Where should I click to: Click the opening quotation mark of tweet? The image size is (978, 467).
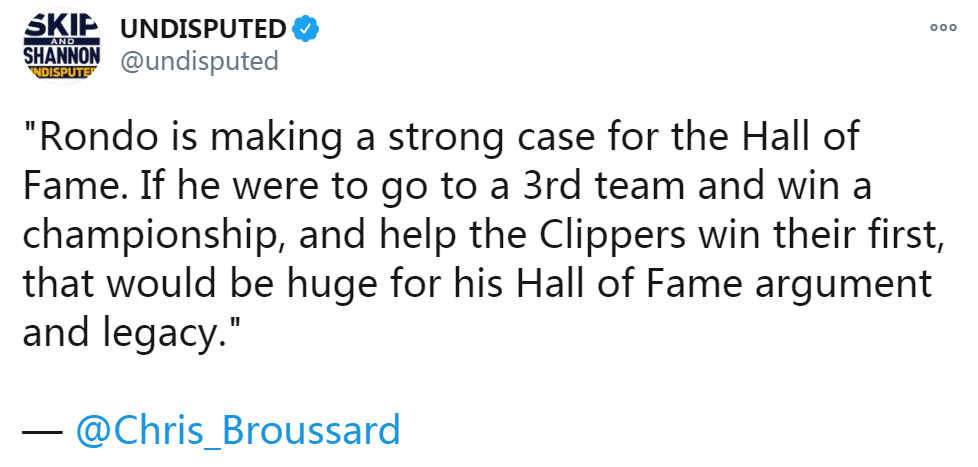pyautogui.click(x=29, y=130)
